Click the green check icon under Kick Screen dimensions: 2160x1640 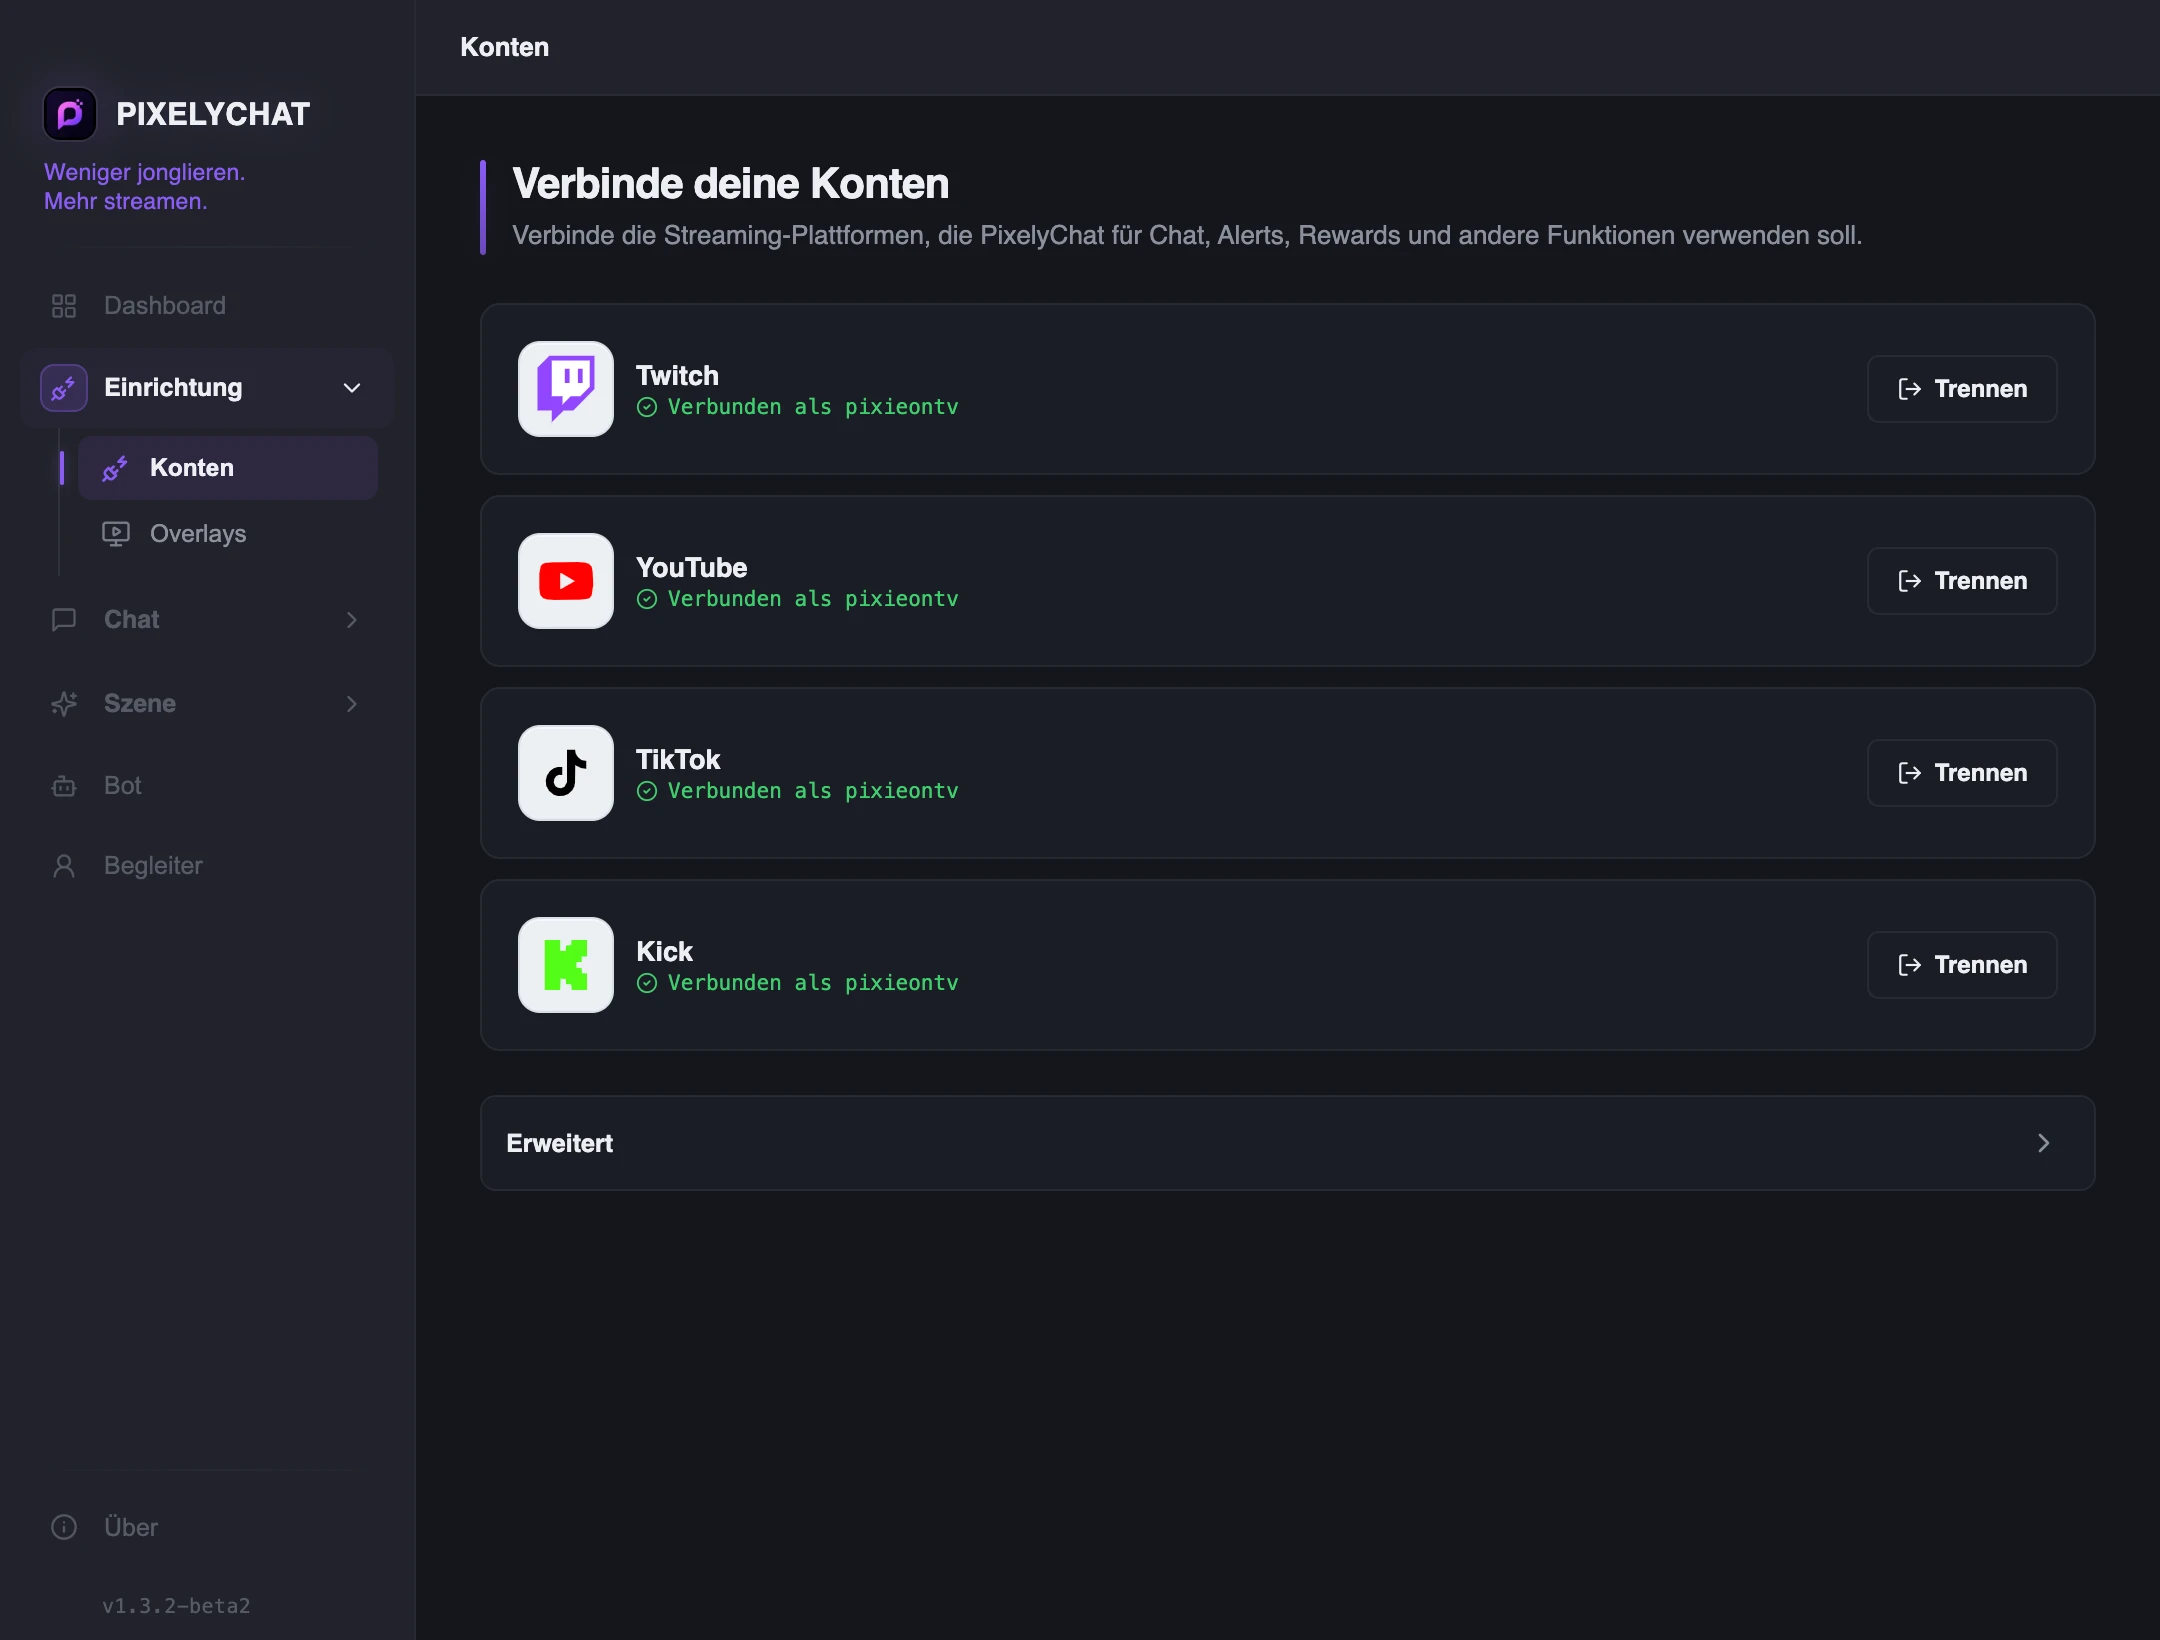pos(647,983)
